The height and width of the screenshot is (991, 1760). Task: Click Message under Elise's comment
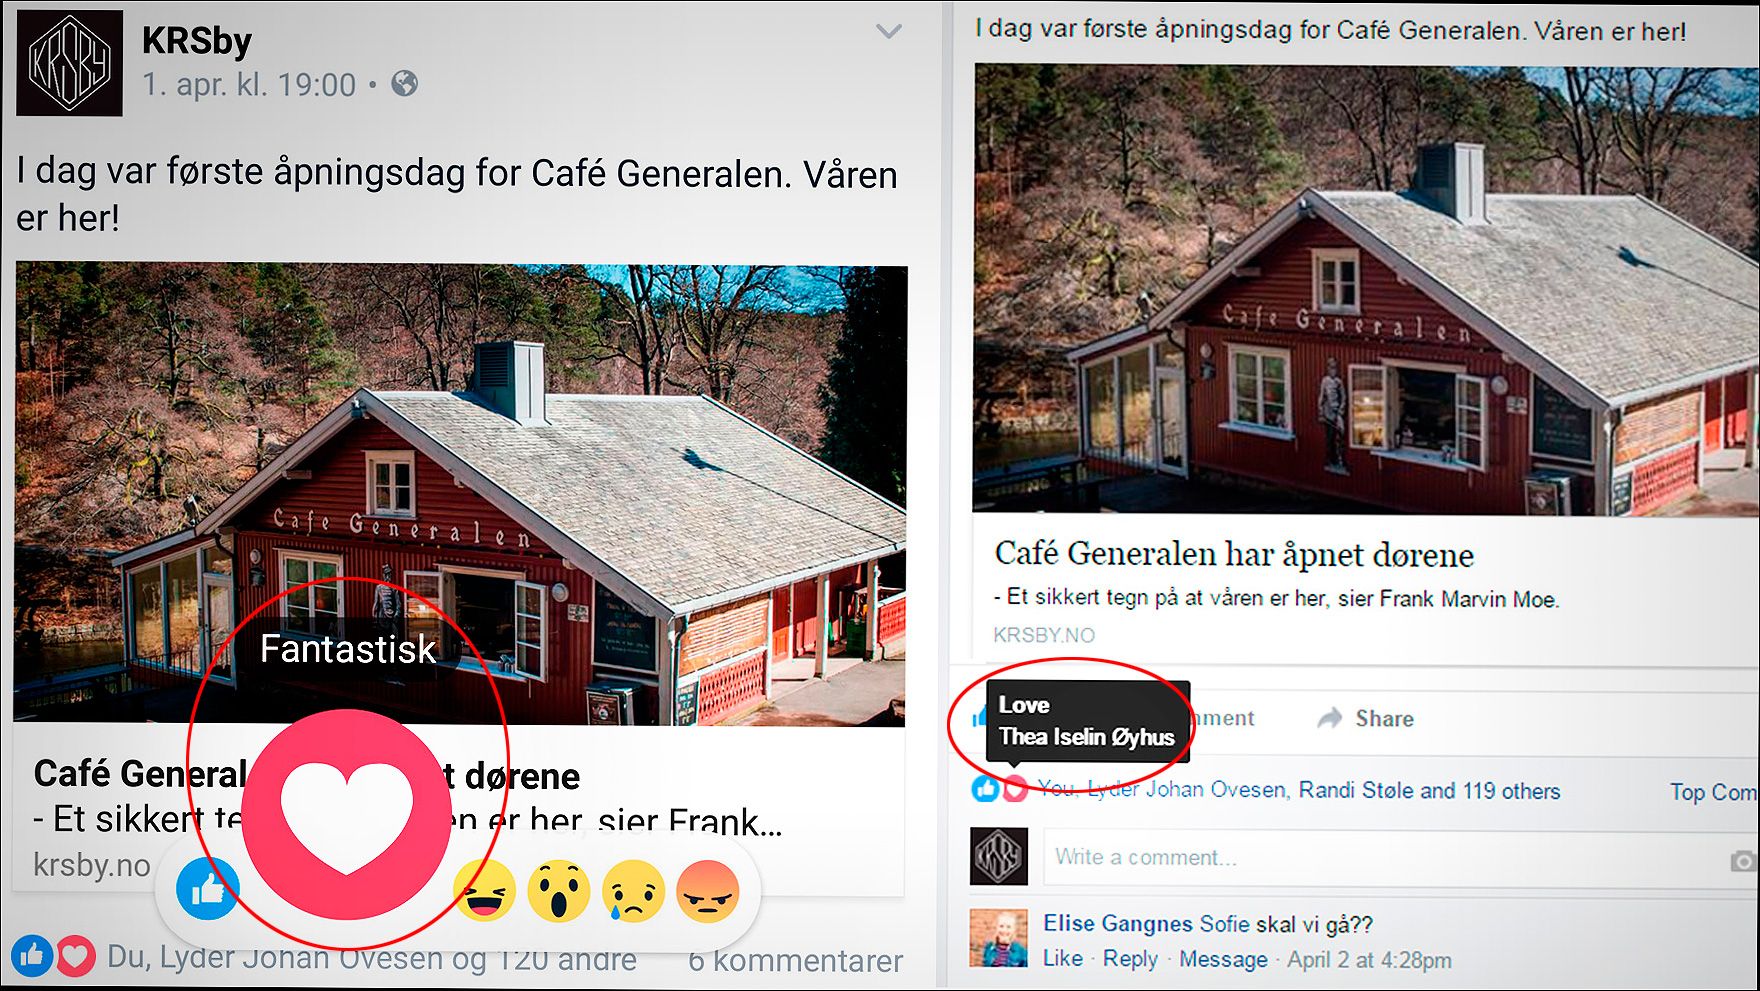tap(1223, 959)
